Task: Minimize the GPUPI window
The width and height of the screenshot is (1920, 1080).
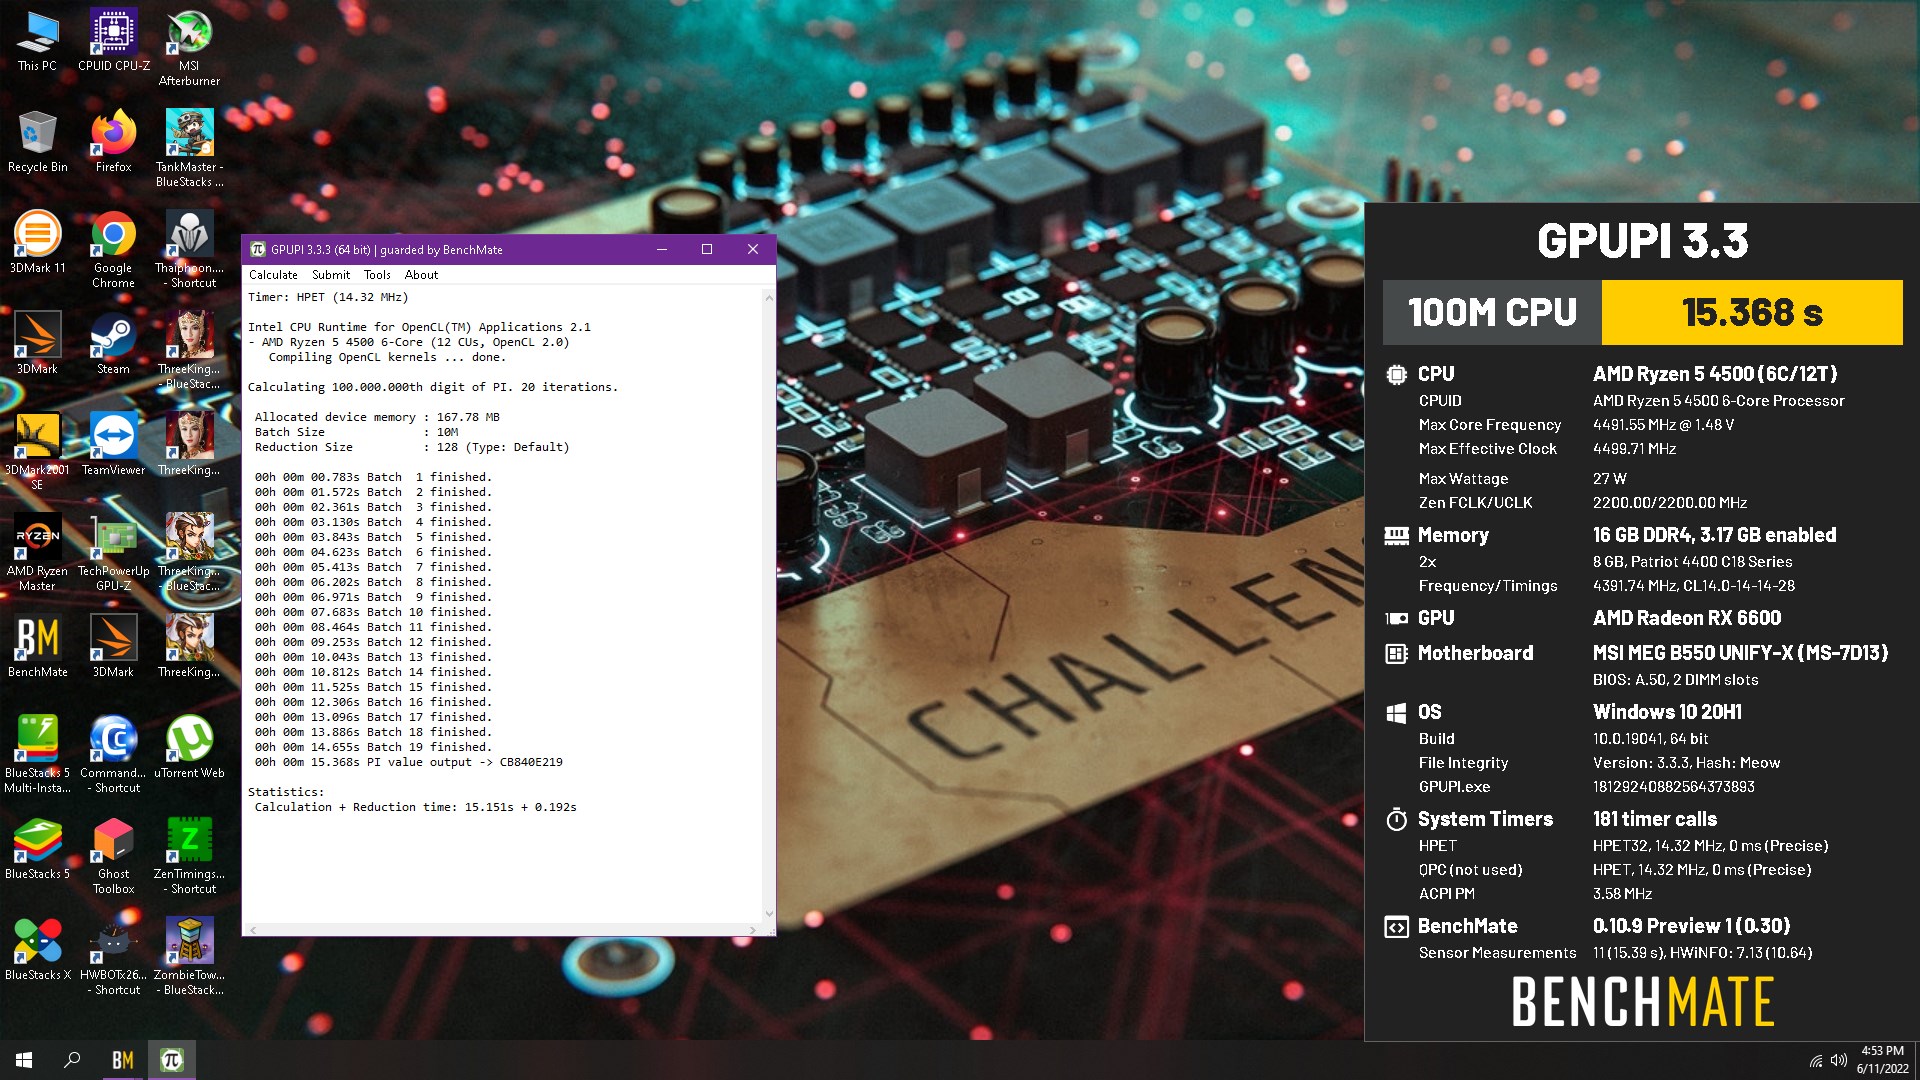Action: tap(662, 249)
